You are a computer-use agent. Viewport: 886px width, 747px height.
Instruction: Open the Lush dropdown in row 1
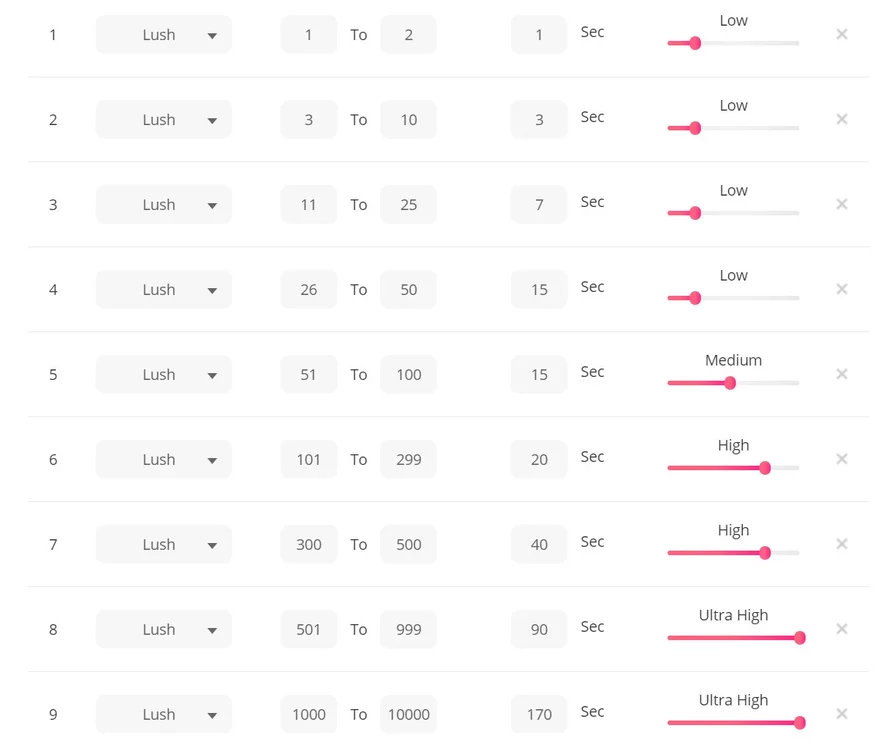coord(164,35)
